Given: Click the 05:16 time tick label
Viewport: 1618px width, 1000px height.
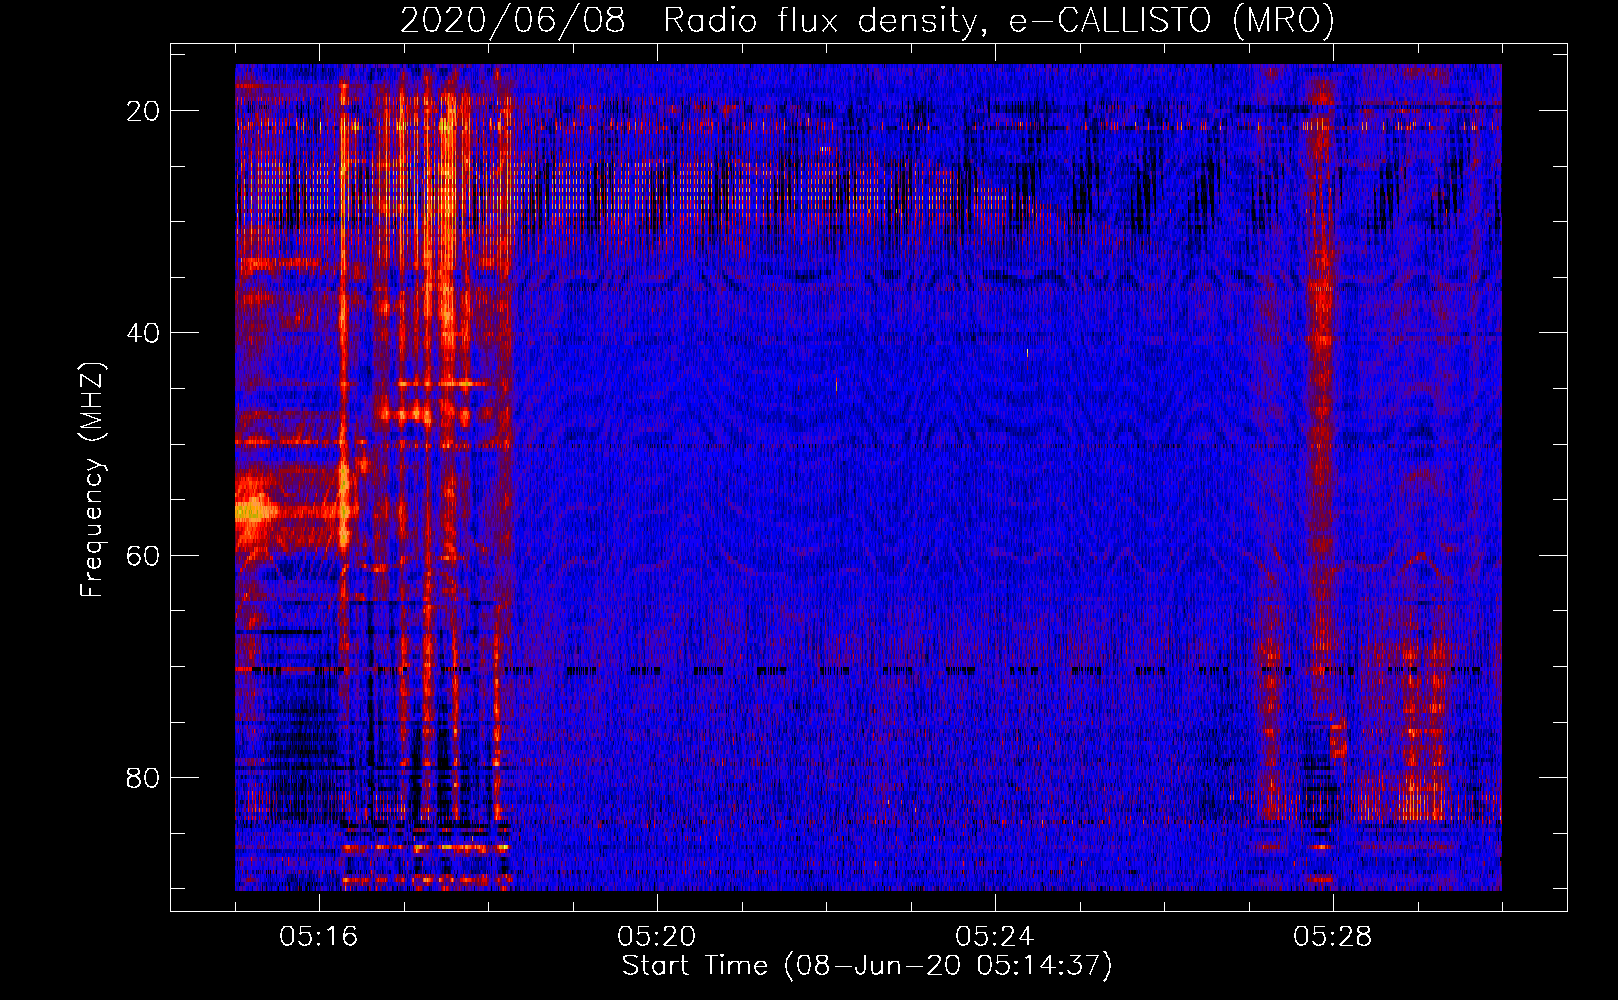Looking at the screenshot, I should click(319, 937).
